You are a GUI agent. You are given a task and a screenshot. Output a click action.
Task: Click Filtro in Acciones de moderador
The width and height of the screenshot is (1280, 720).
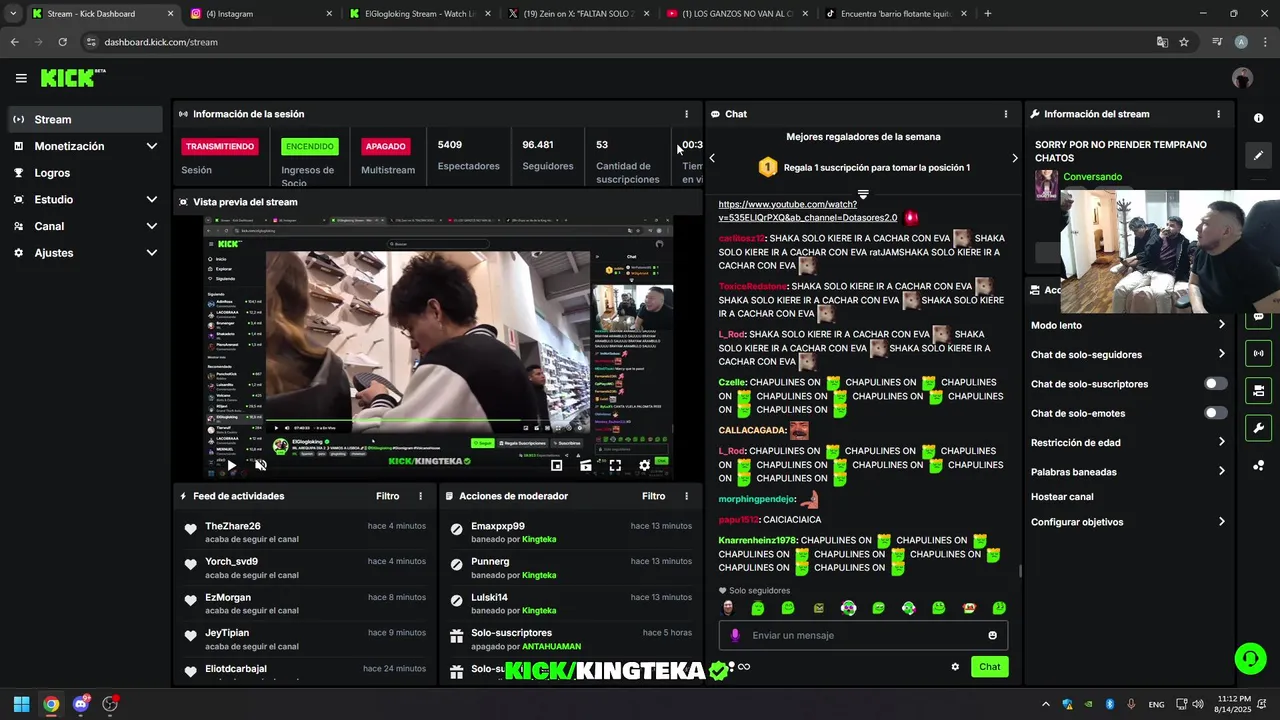point(653,496)
